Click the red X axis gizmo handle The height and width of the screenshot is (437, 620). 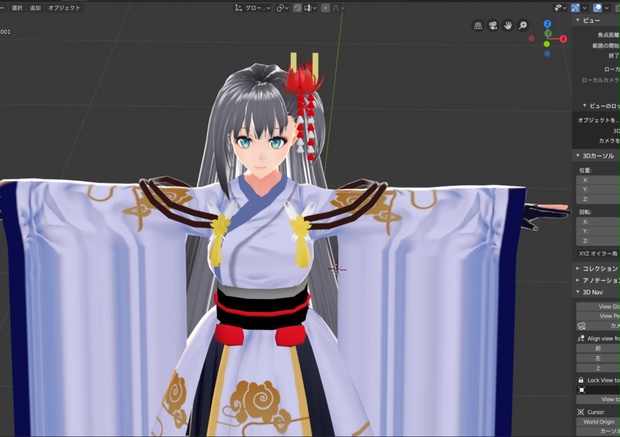pos(563,39)
